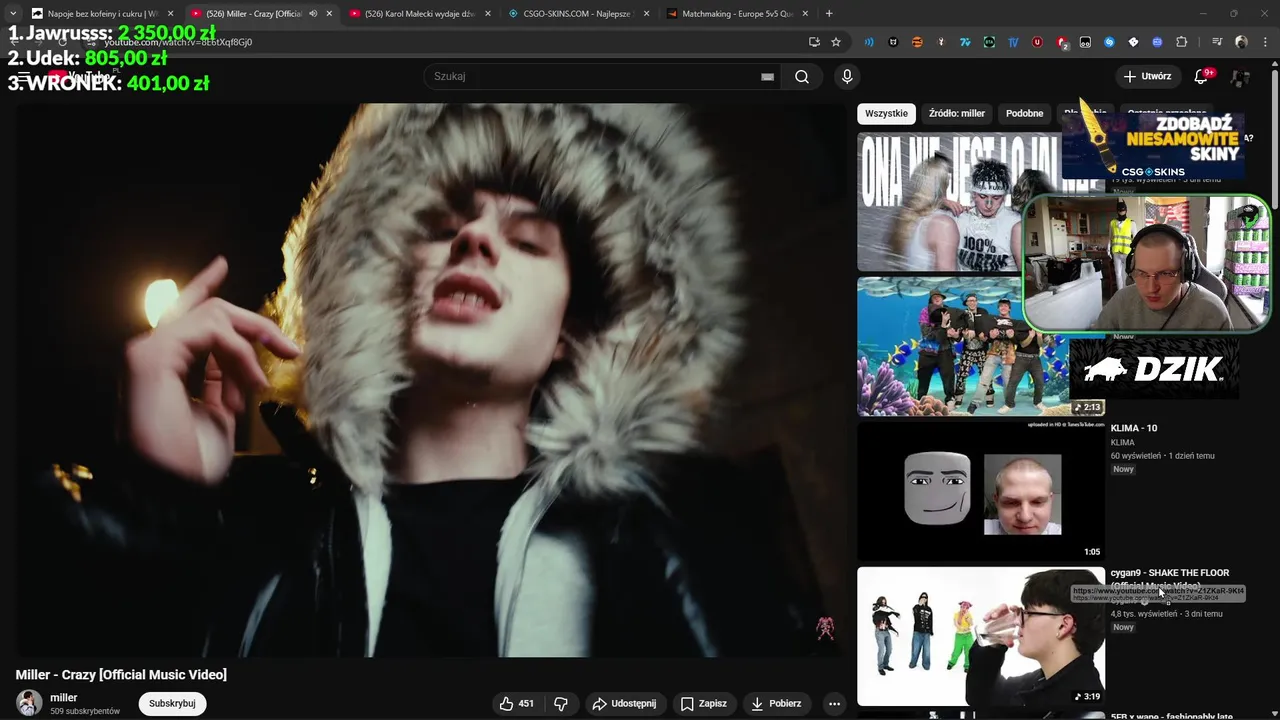Like the Miller - Crazy video
The height and width of the screenshot is (720, 1280).
click(516, 704)
